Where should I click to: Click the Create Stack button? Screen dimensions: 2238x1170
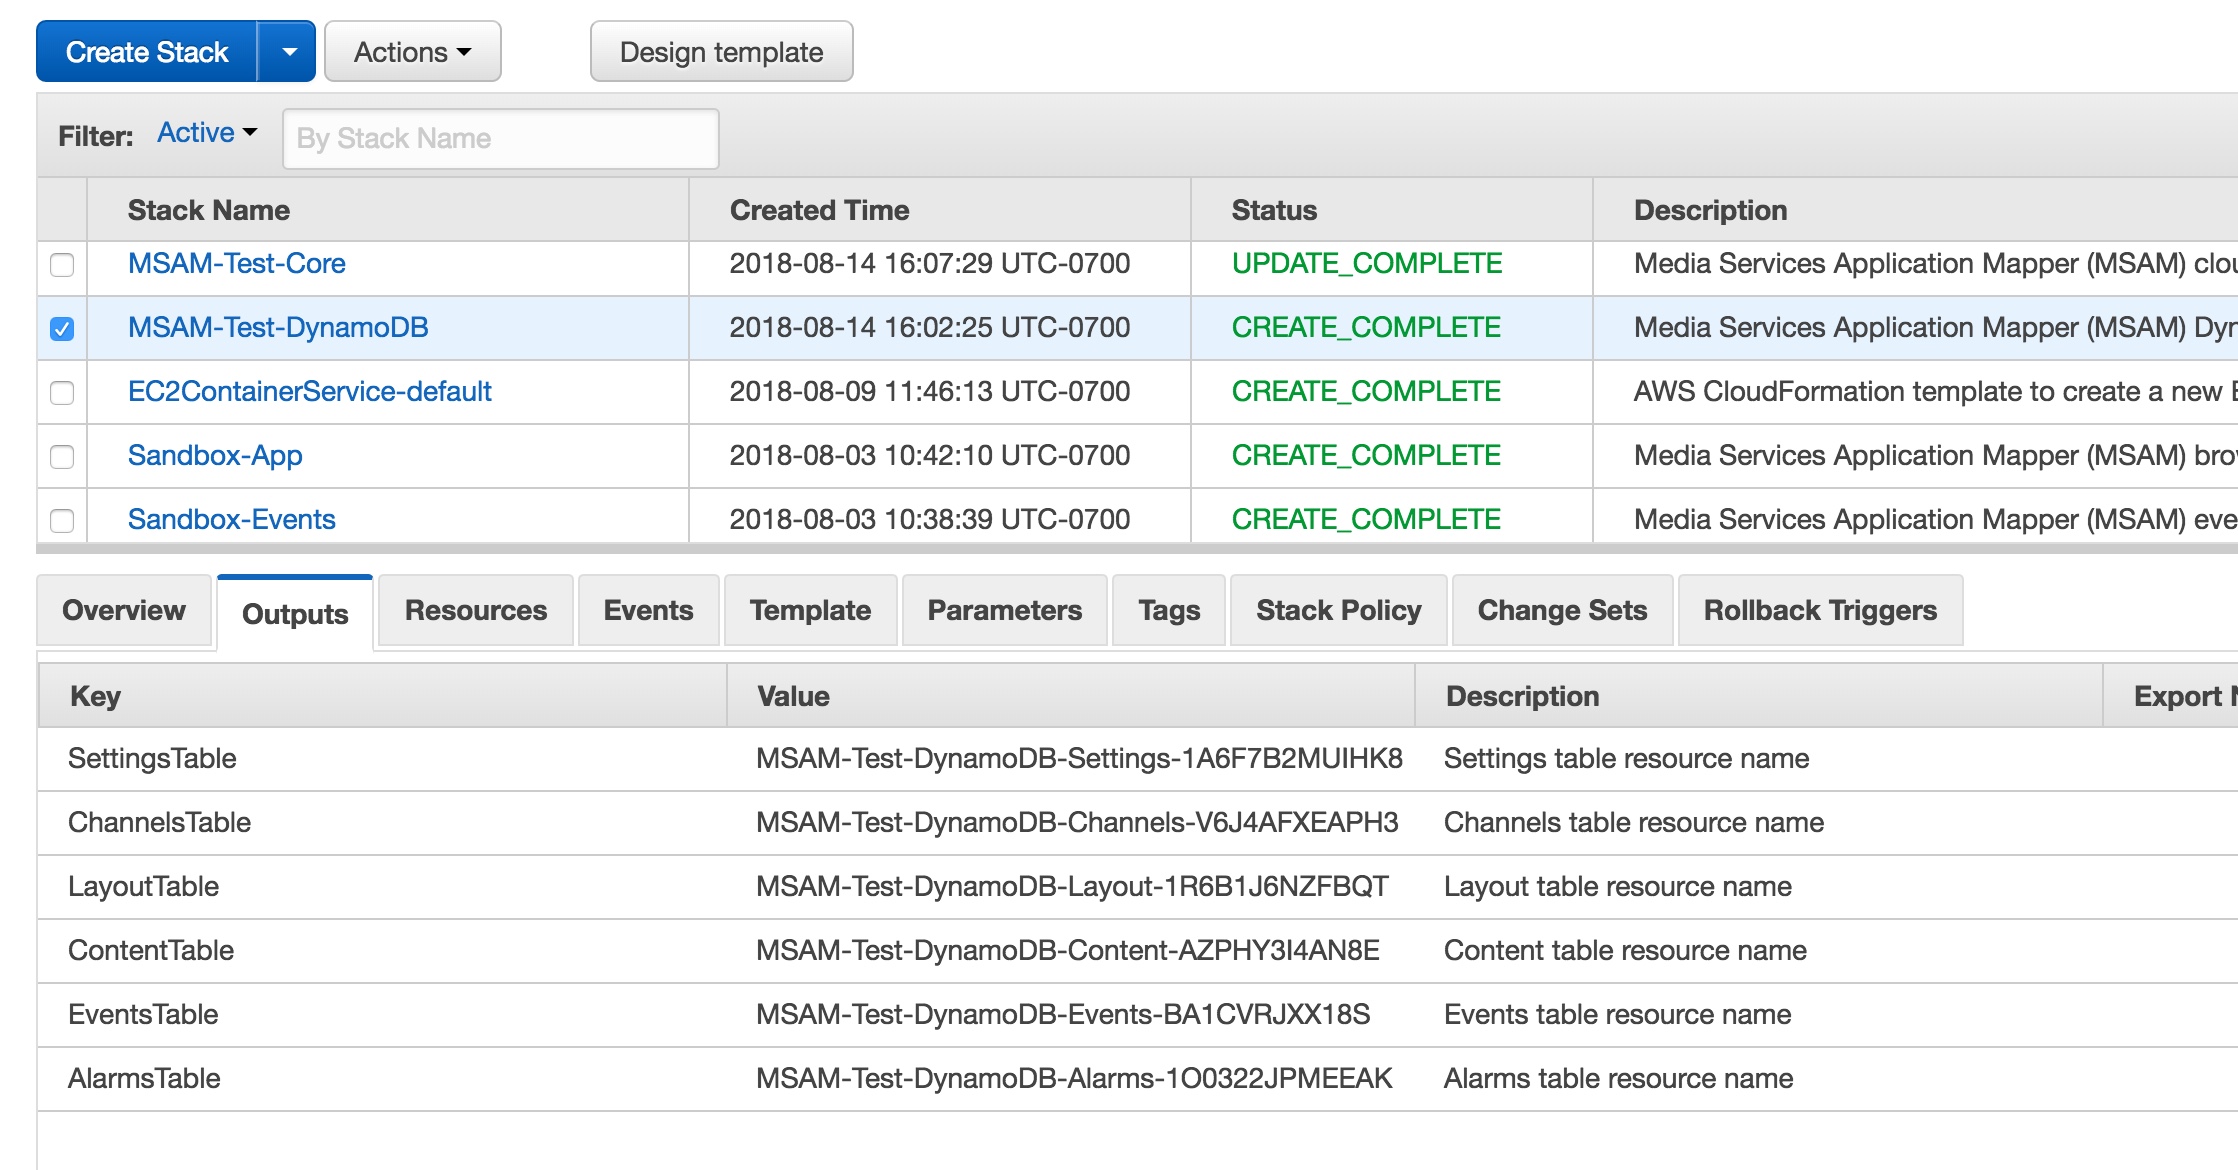coord(147,52)
